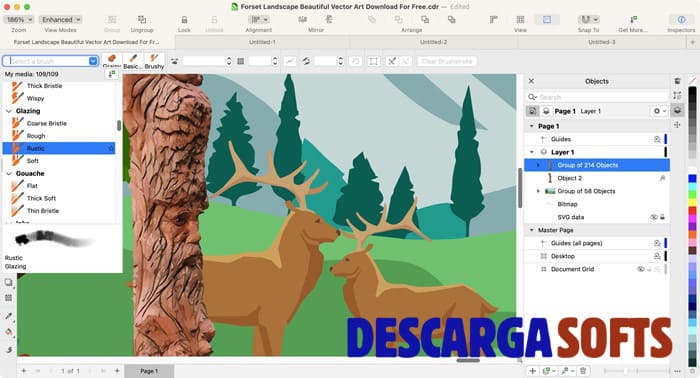Click the Get More tools icon

[x=633, y=20]
